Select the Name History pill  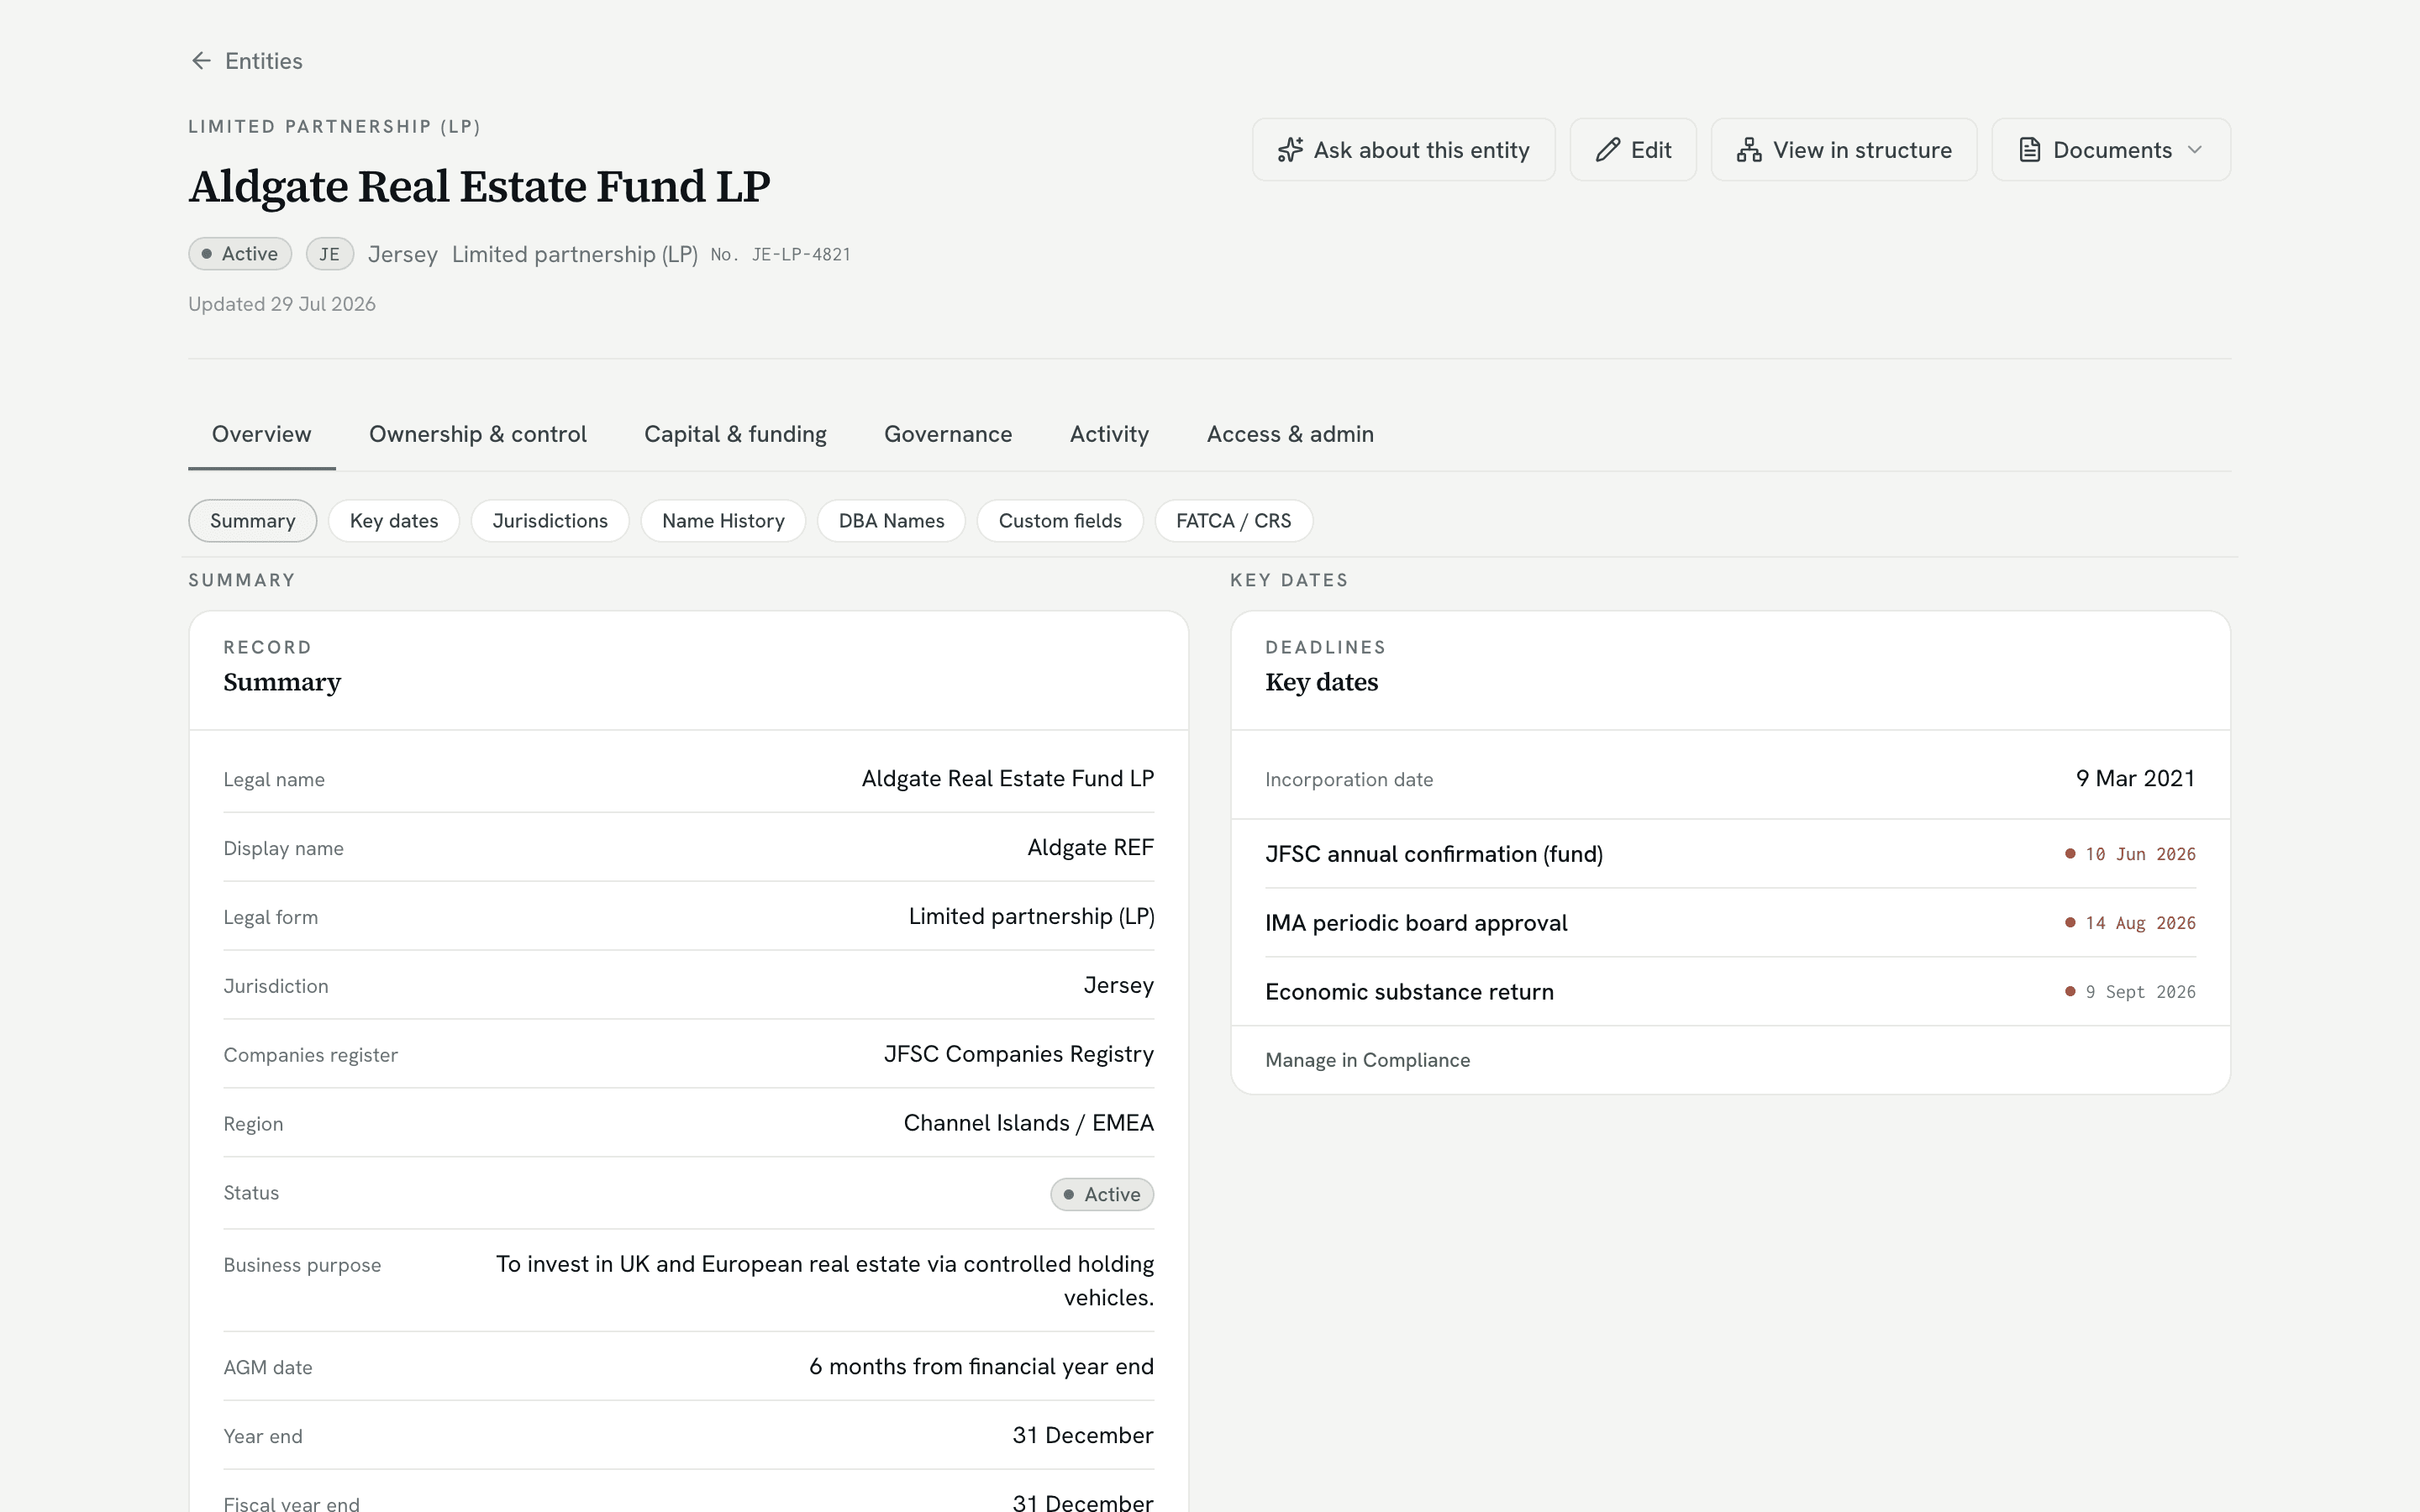(723, 521)
